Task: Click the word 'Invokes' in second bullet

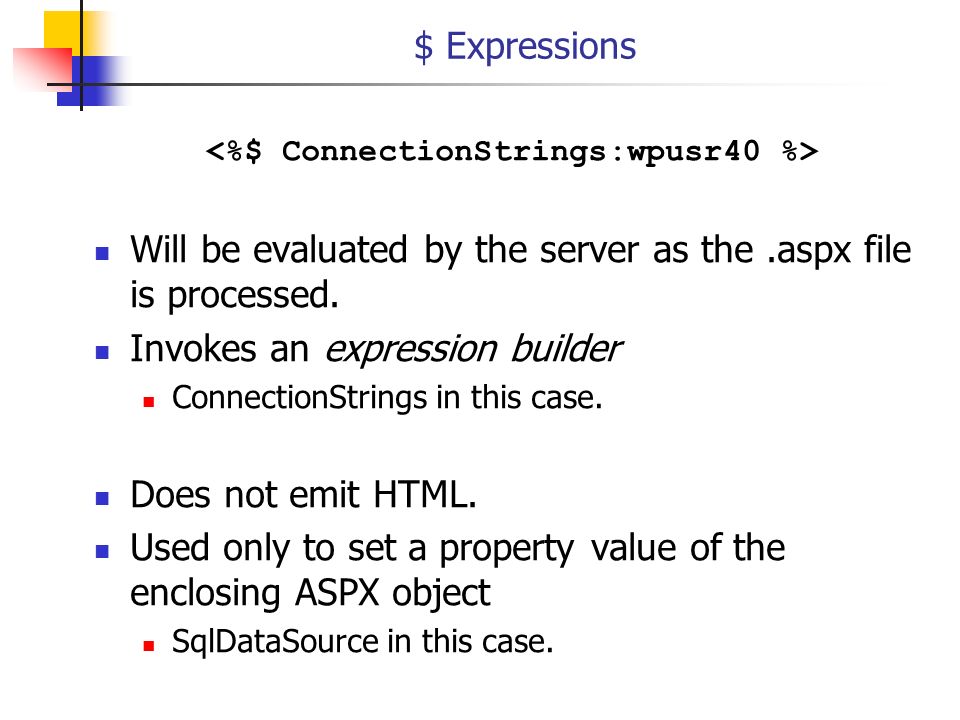Action: [x=193, y=349]
